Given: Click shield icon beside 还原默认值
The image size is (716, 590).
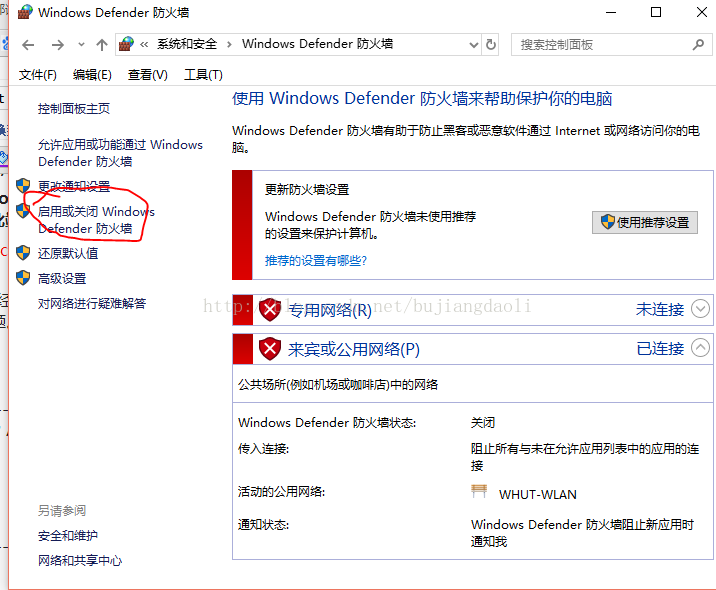Looking at the screenshot, I should [x=23, y=253].
